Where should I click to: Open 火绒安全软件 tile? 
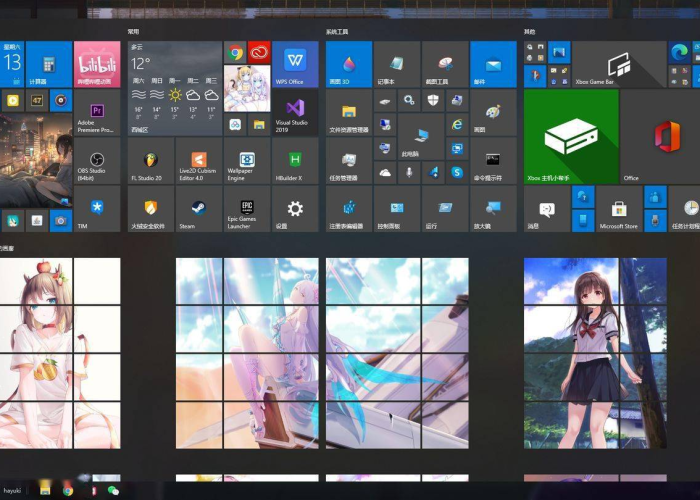coord(151,209)
